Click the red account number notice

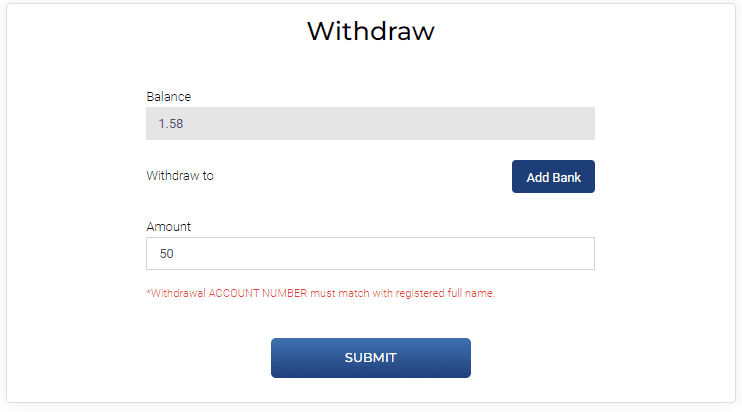coord(321,293)
